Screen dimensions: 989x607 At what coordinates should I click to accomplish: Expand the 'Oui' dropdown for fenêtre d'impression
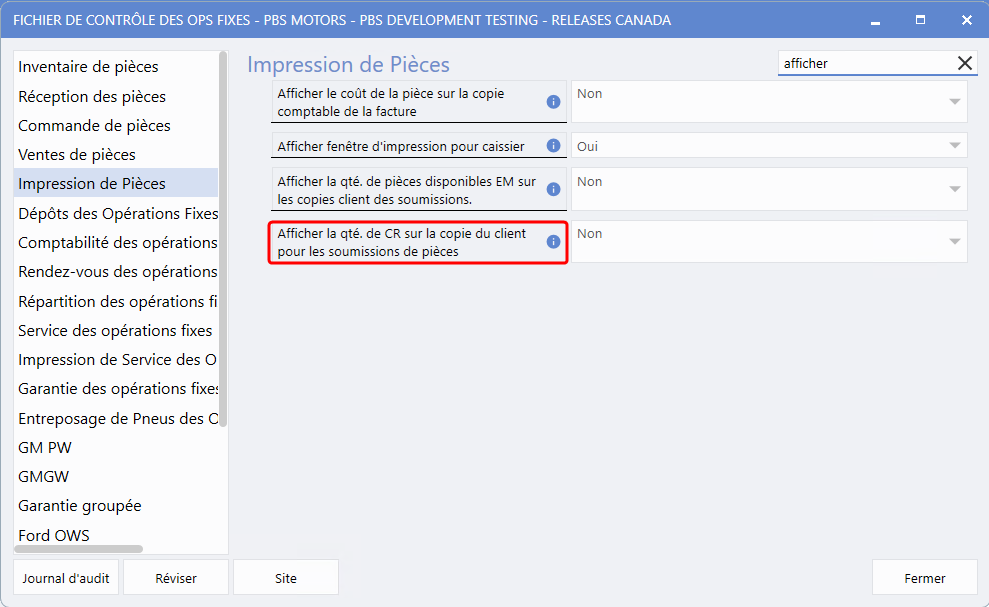[954, 146]
